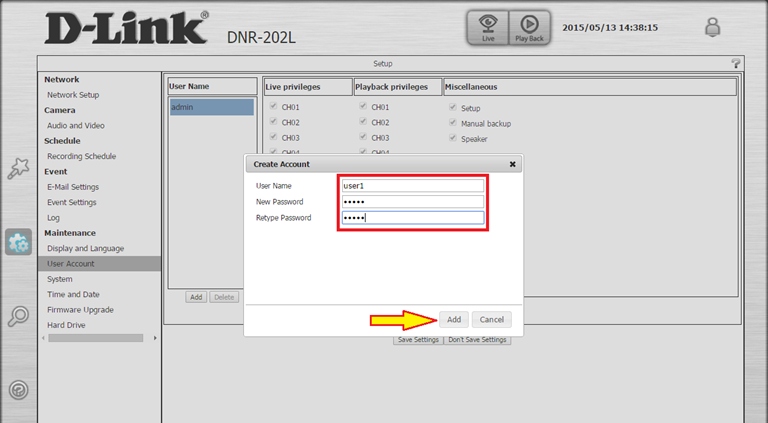Switch to Live view icon
This screenshot has height=423, width=768.
[x=489, y=28]
